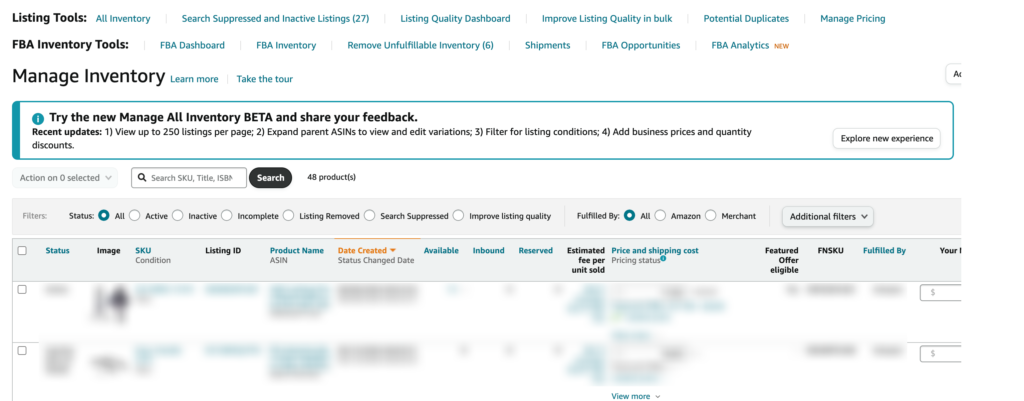Select the Status All radio button
This screenshot has height=401, width=1024.
point(104,216)
